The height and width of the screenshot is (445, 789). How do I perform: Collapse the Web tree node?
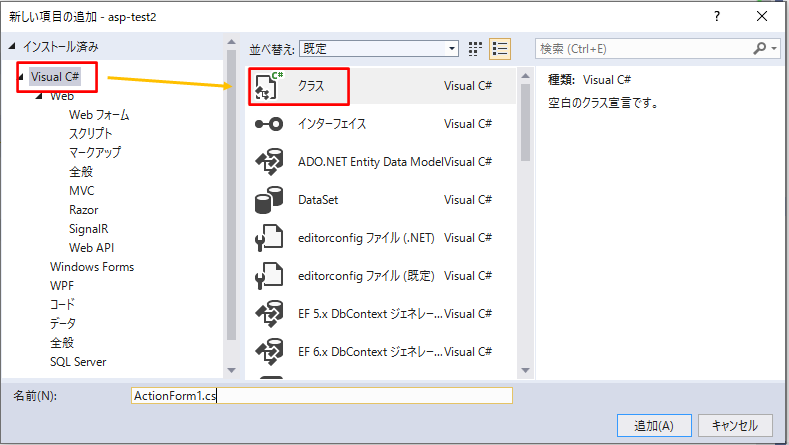(39, 96)
